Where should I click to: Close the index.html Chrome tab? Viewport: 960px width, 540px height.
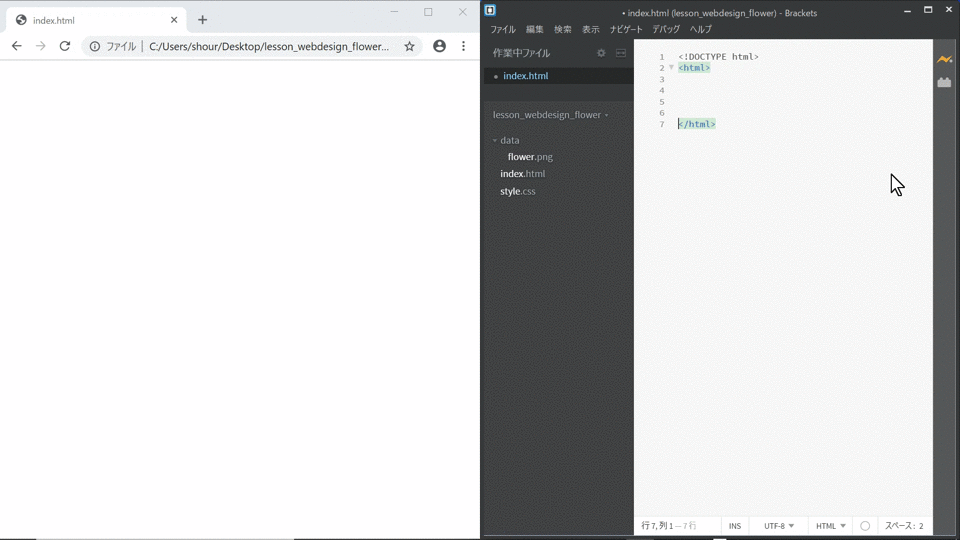point(174,20)
